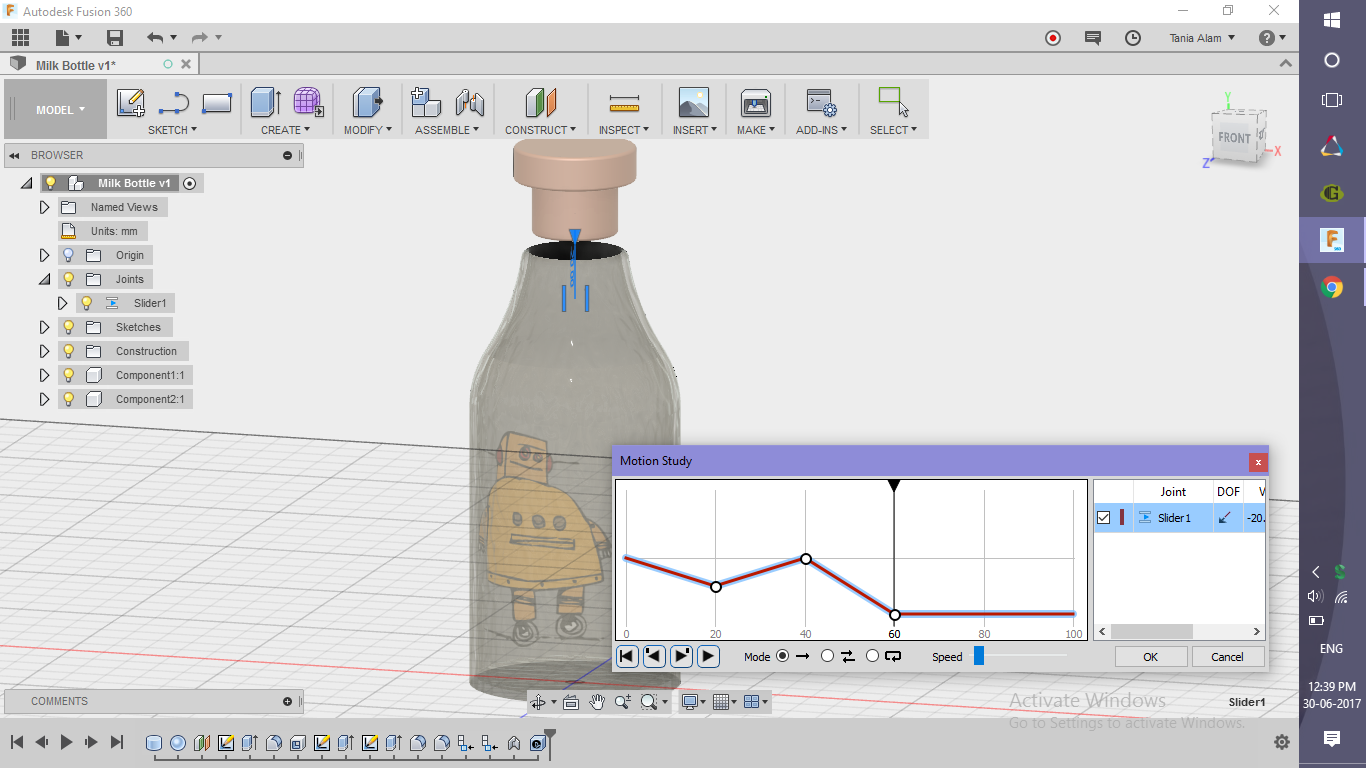Open the INSPECT menu
Image resolution: width=1366 pixels, height=768 pixels.
pos(624,130)
